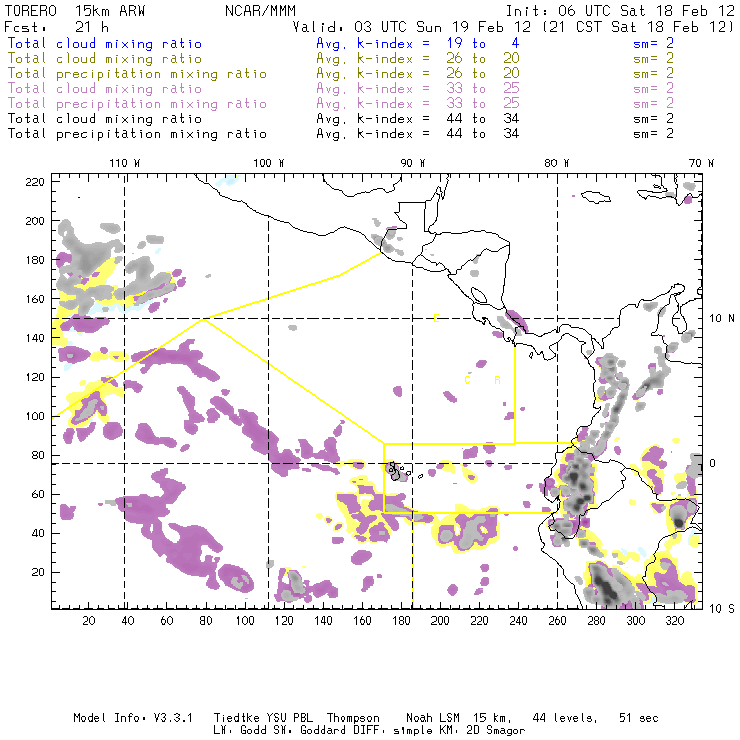Screen dimensions: 740x740
Task: Click the purple "Total precipitation mixing ratio" legend line
Action: click(x=137, y=104)
